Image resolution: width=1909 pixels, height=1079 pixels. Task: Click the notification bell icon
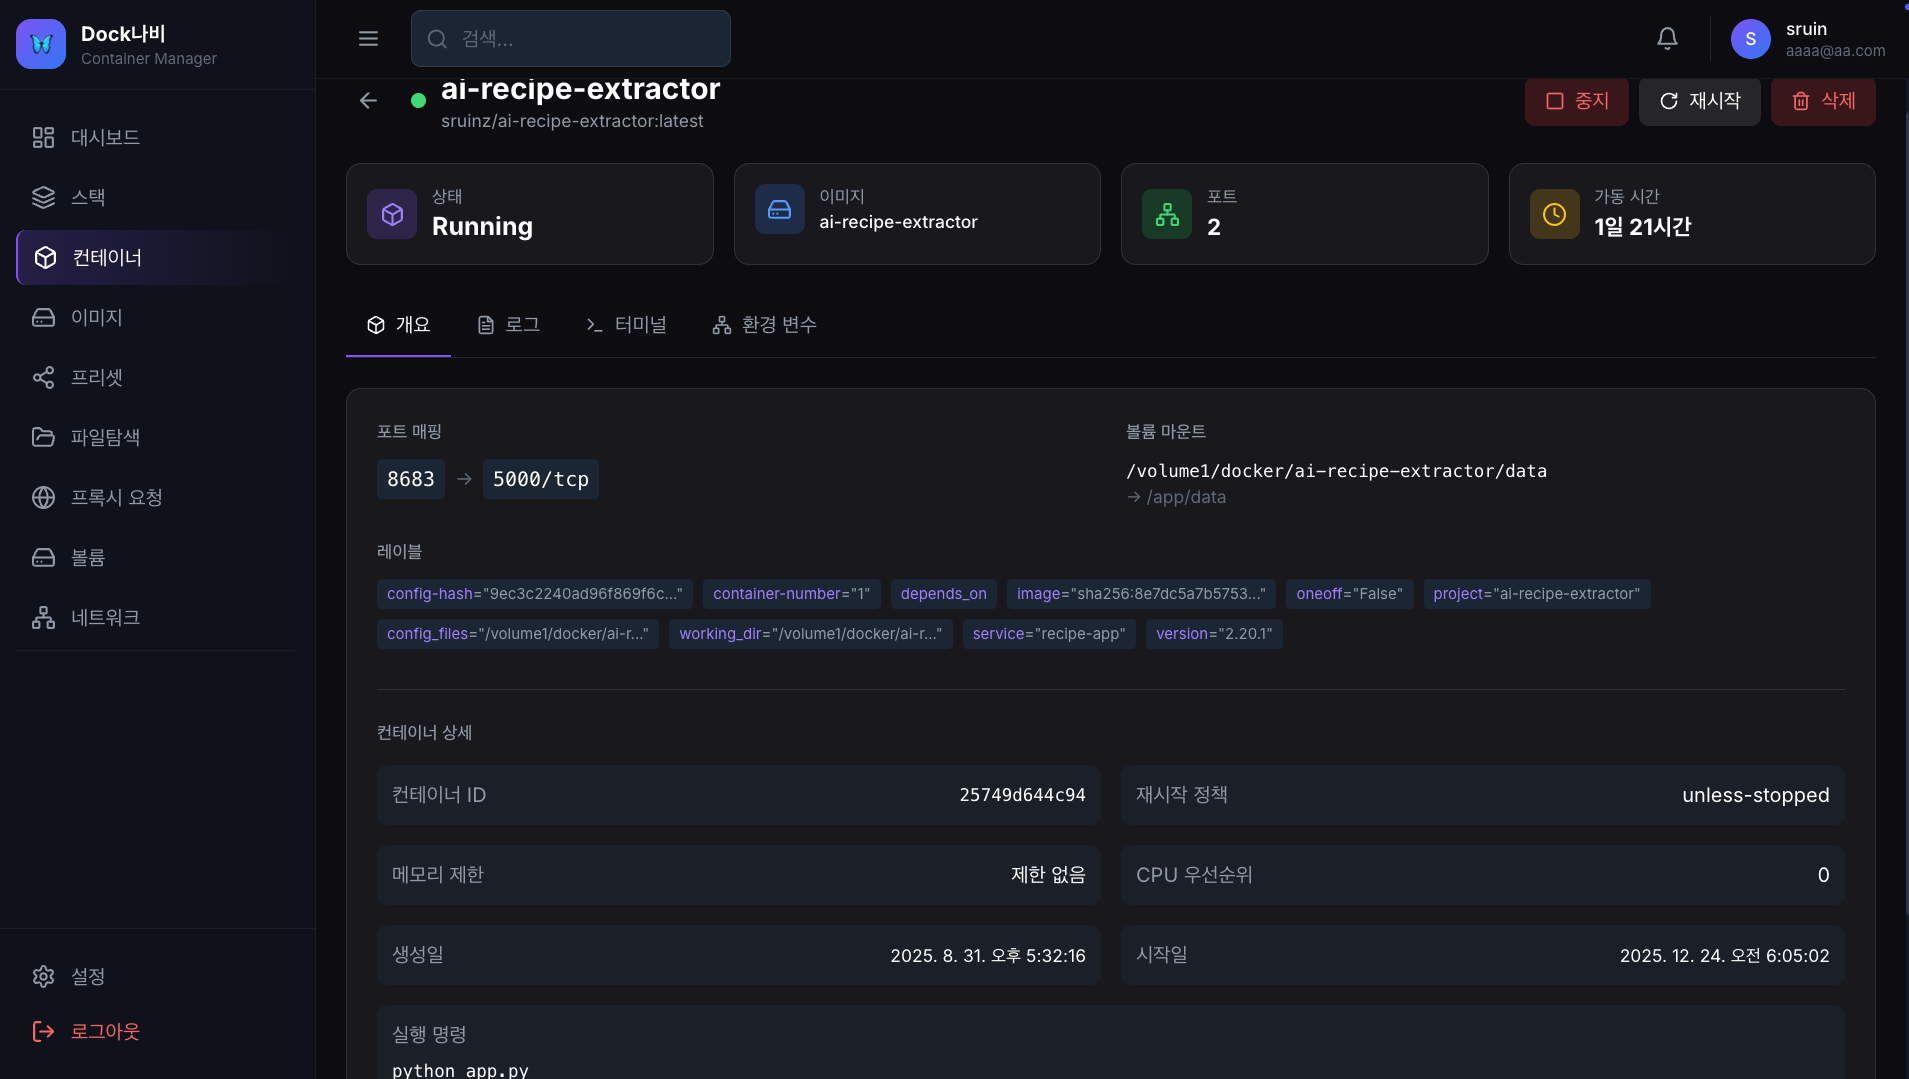pos(1667,39)
